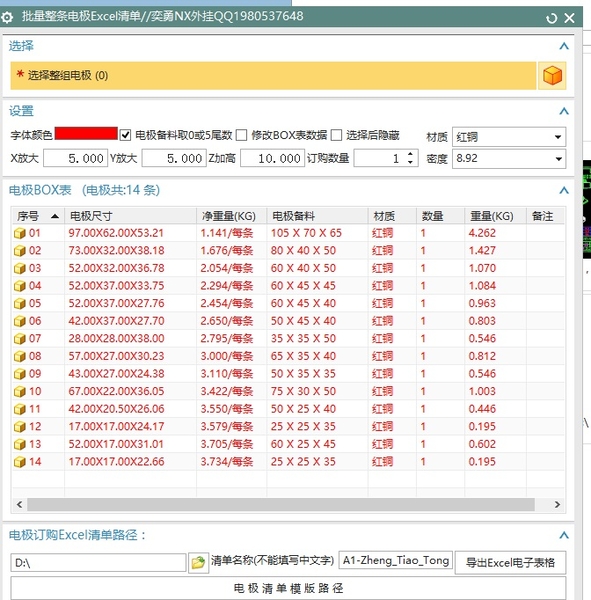591x600 pixels.
Task: Select the cube icon of row 13
Action: (x=20, y=445)
